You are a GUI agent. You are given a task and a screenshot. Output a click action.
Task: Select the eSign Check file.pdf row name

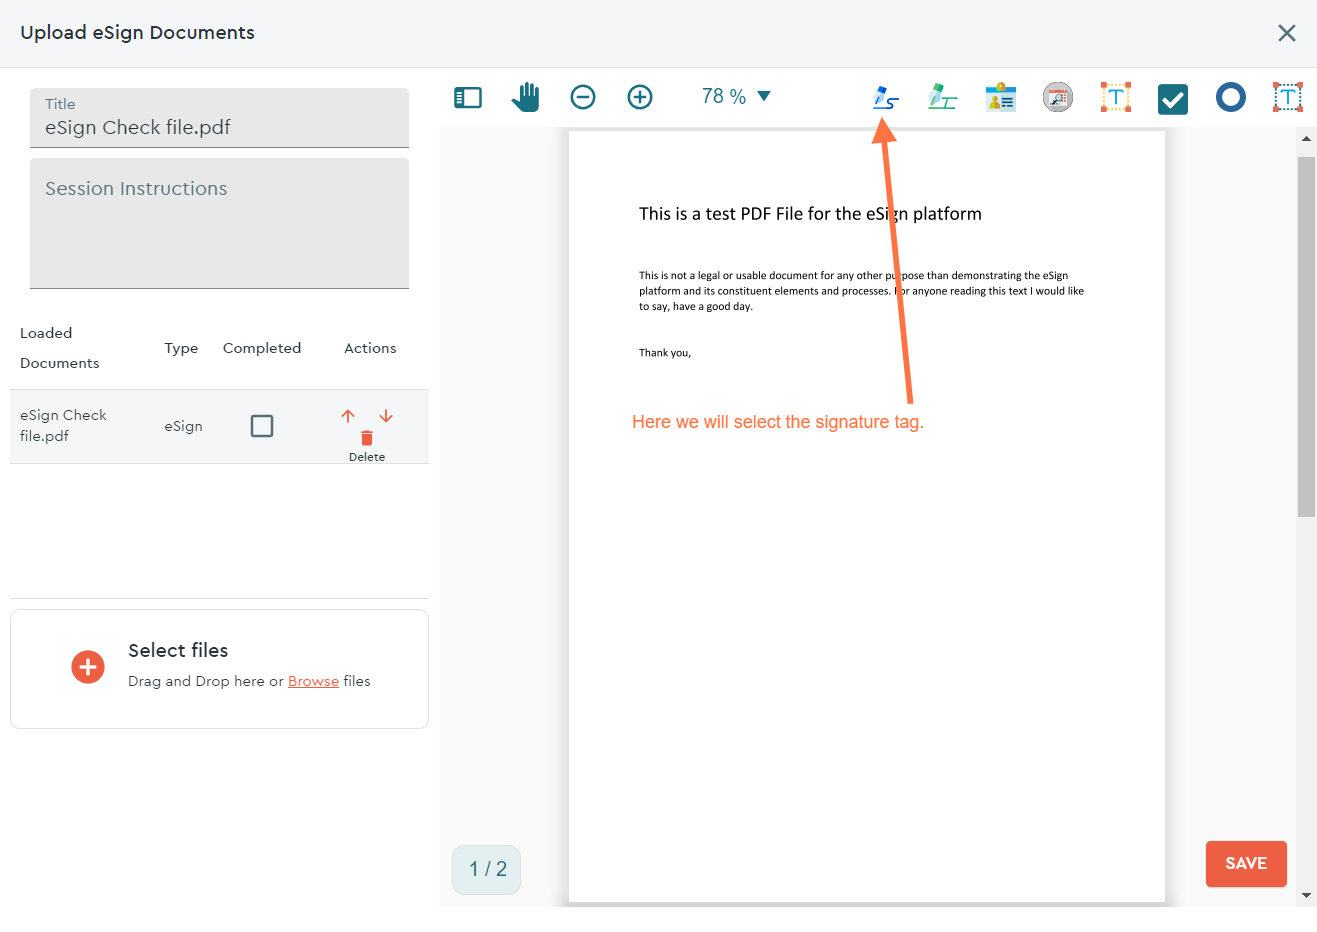[x=63, y=426]
